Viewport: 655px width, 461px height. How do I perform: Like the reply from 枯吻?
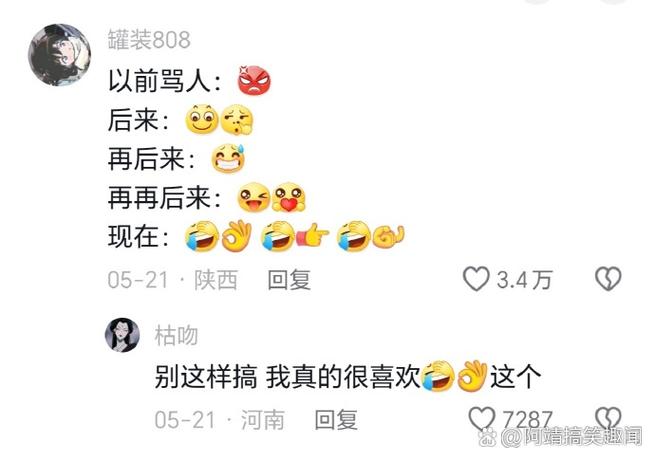481,419
